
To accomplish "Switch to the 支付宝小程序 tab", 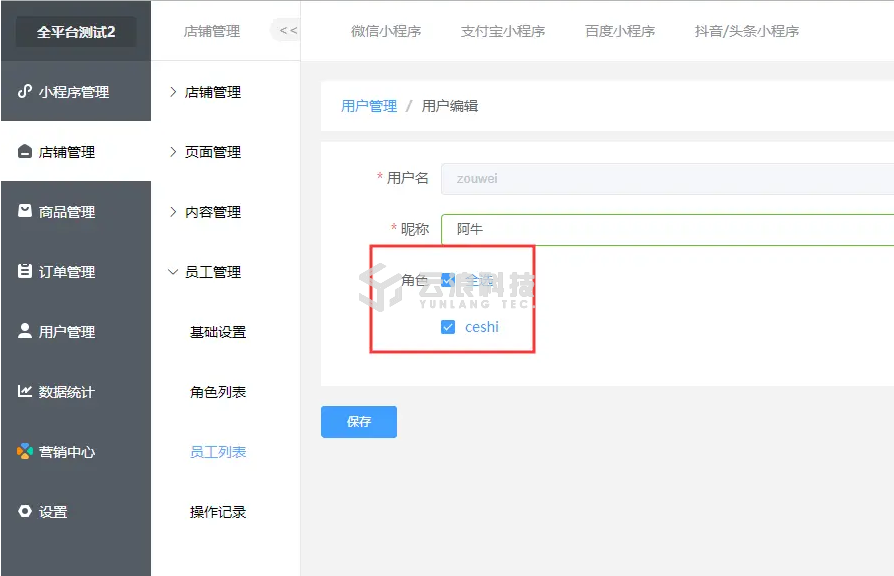I will (503, 31).
